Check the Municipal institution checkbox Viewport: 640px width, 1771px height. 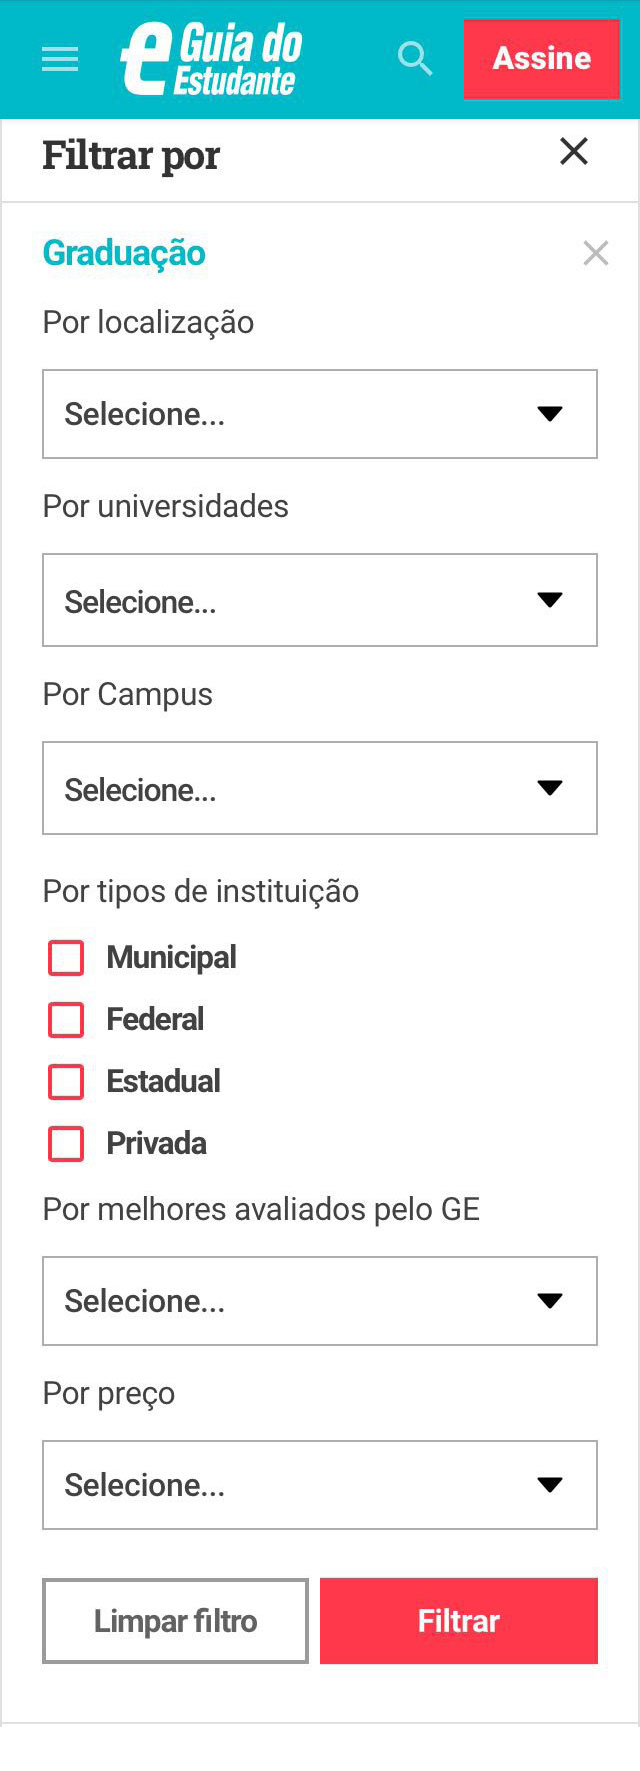click(65, 958)
